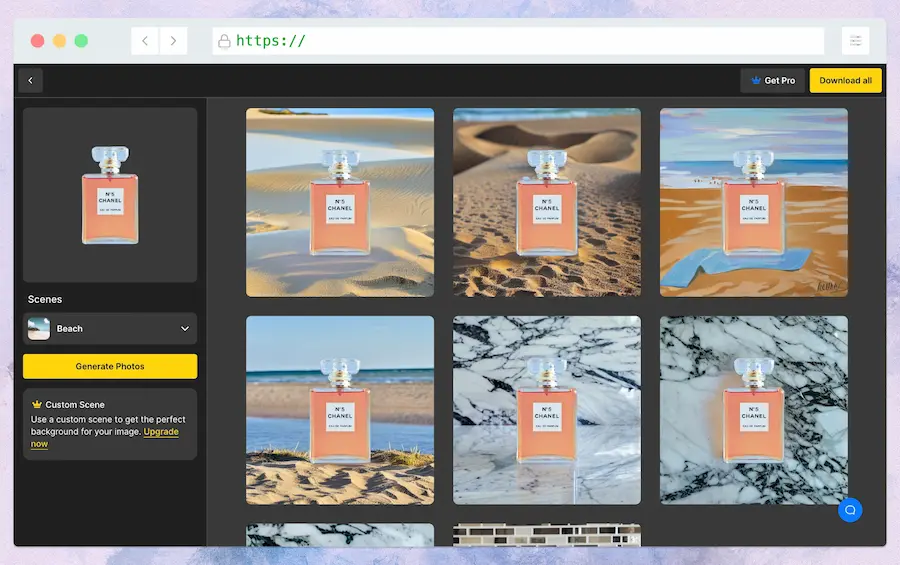Click the https:// address bar field

[518, 41]
